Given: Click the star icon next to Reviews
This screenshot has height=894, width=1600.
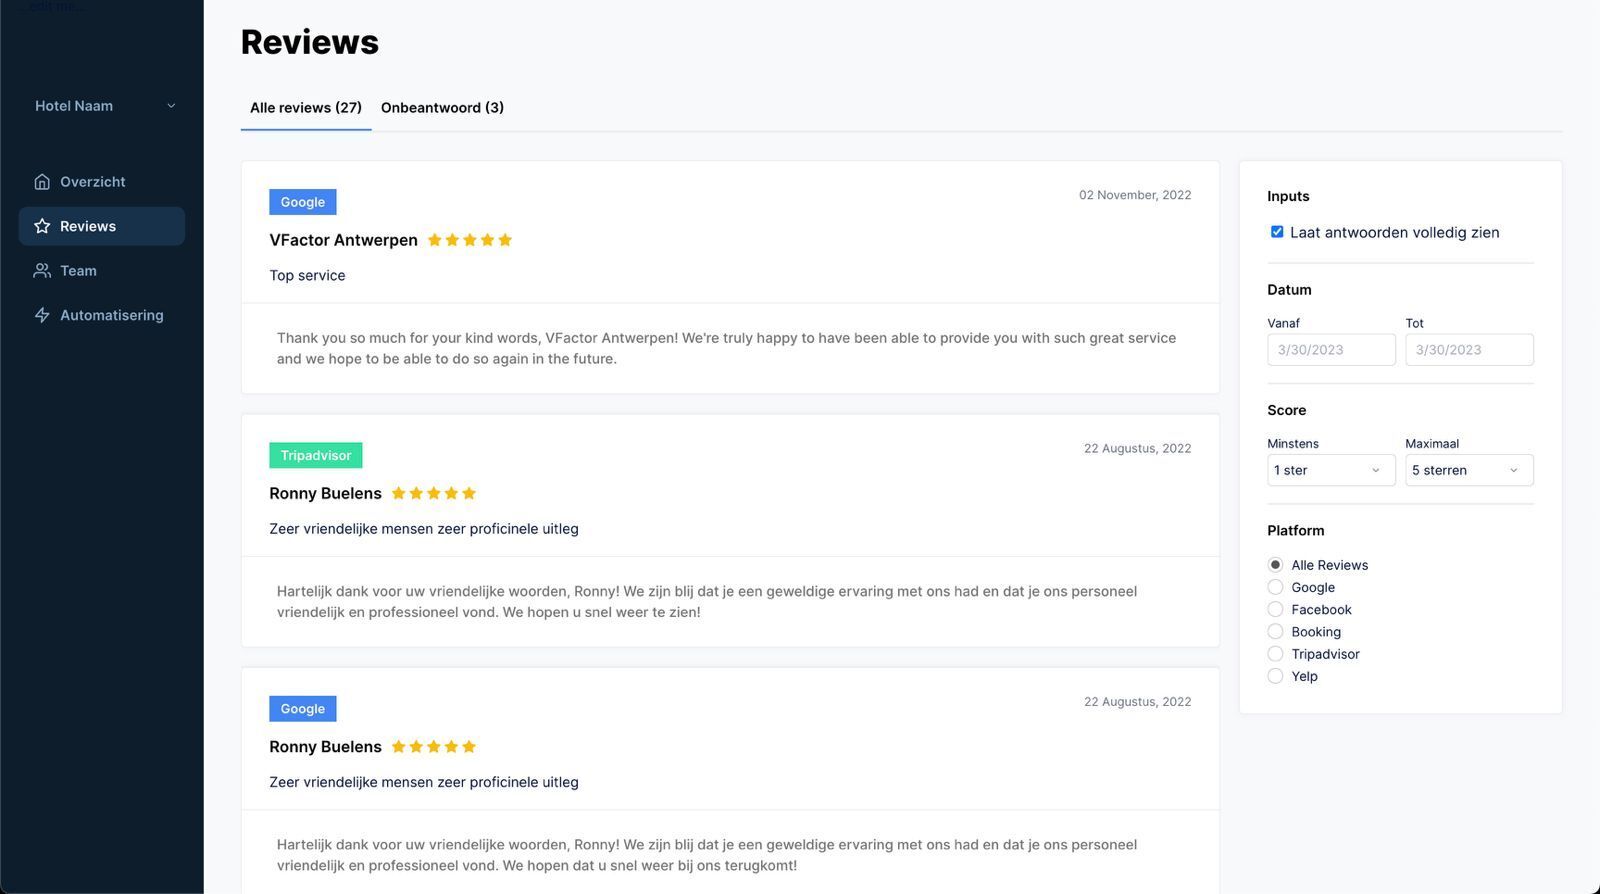Looking at the screenshot, I should point(42,226).
